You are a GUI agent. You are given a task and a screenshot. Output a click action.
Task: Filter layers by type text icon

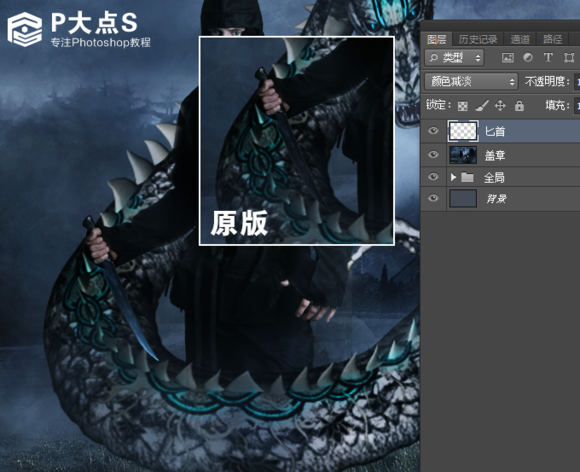(x=548, y=58)
